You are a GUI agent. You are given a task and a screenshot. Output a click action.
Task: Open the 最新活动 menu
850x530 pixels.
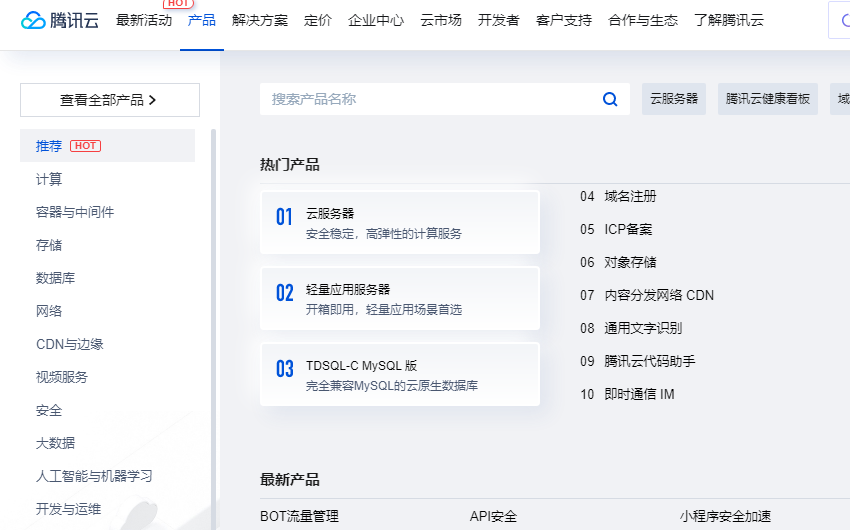coord(144,21)
